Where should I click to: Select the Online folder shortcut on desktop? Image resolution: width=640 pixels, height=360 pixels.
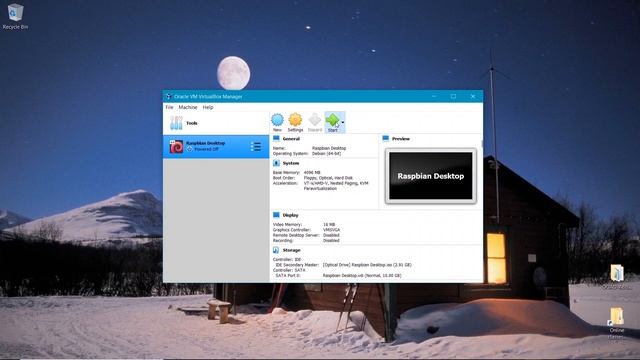point(616,323)
